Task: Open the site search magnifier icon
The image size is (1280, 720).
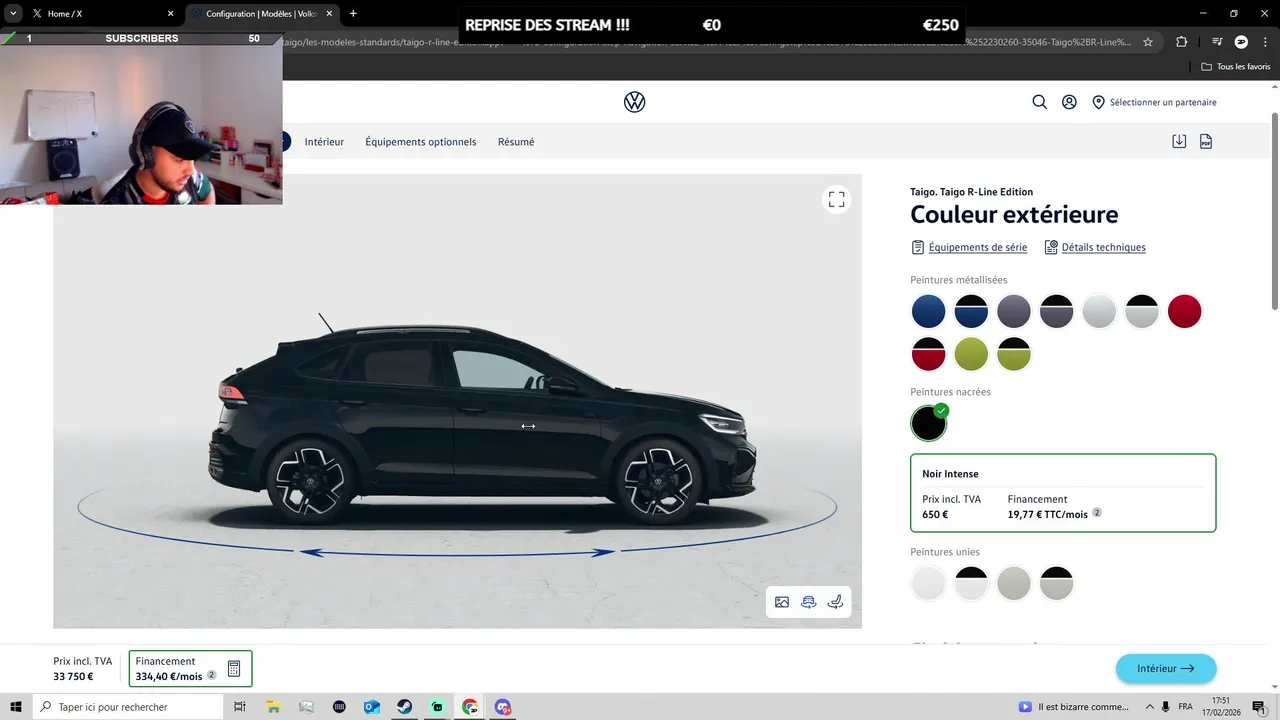Action: [x=1039, y=102]
